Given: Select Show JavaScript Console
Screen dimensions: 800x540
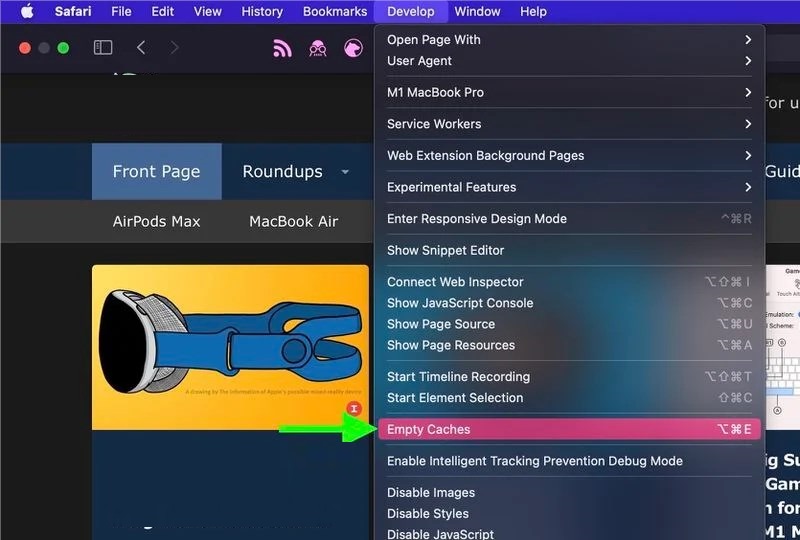Looking at the screenshot, I should pyautogui.click(x=569, y=303).
